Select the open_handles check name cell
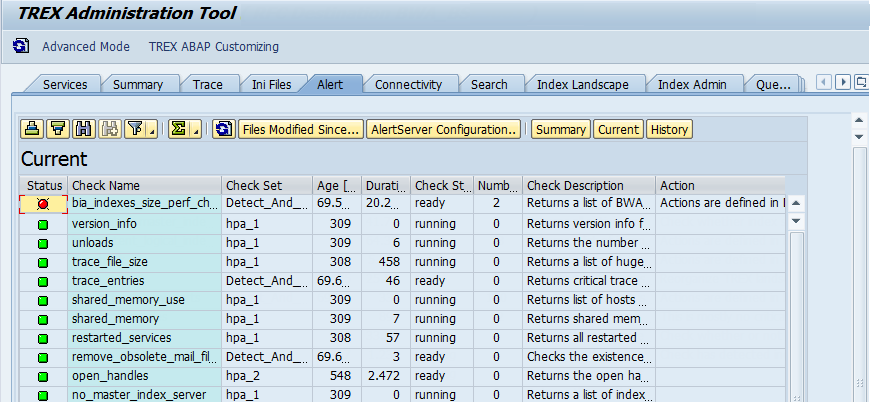 (145, 376)
